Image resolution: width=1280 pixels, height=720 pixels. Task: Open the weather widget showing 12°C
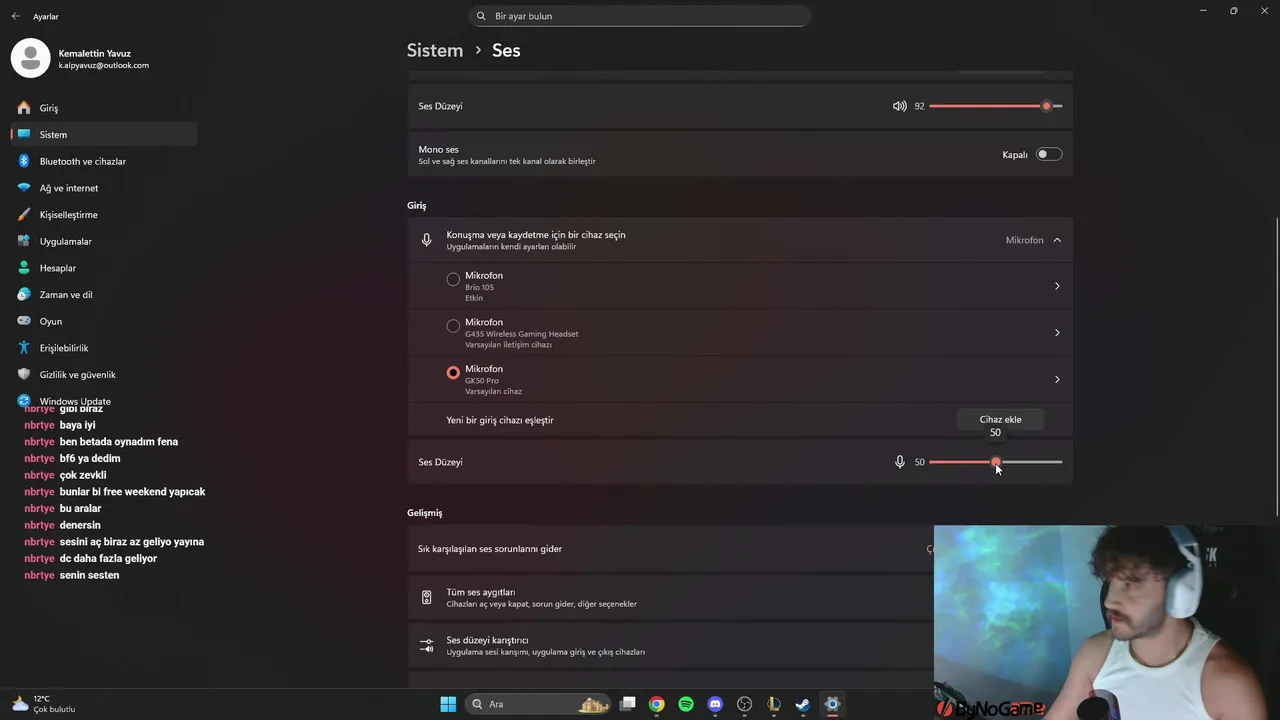coord(44,704)
